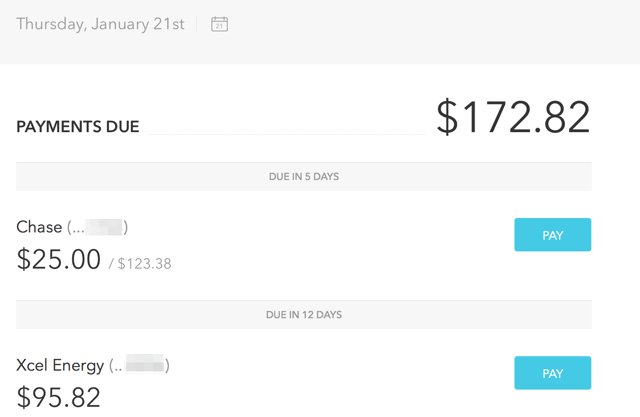This screenshot has height=417, width=640.
Task: Collapse the DUE IN 12 DAYS section
Action: pyautogui.click(x=303, y=314)
